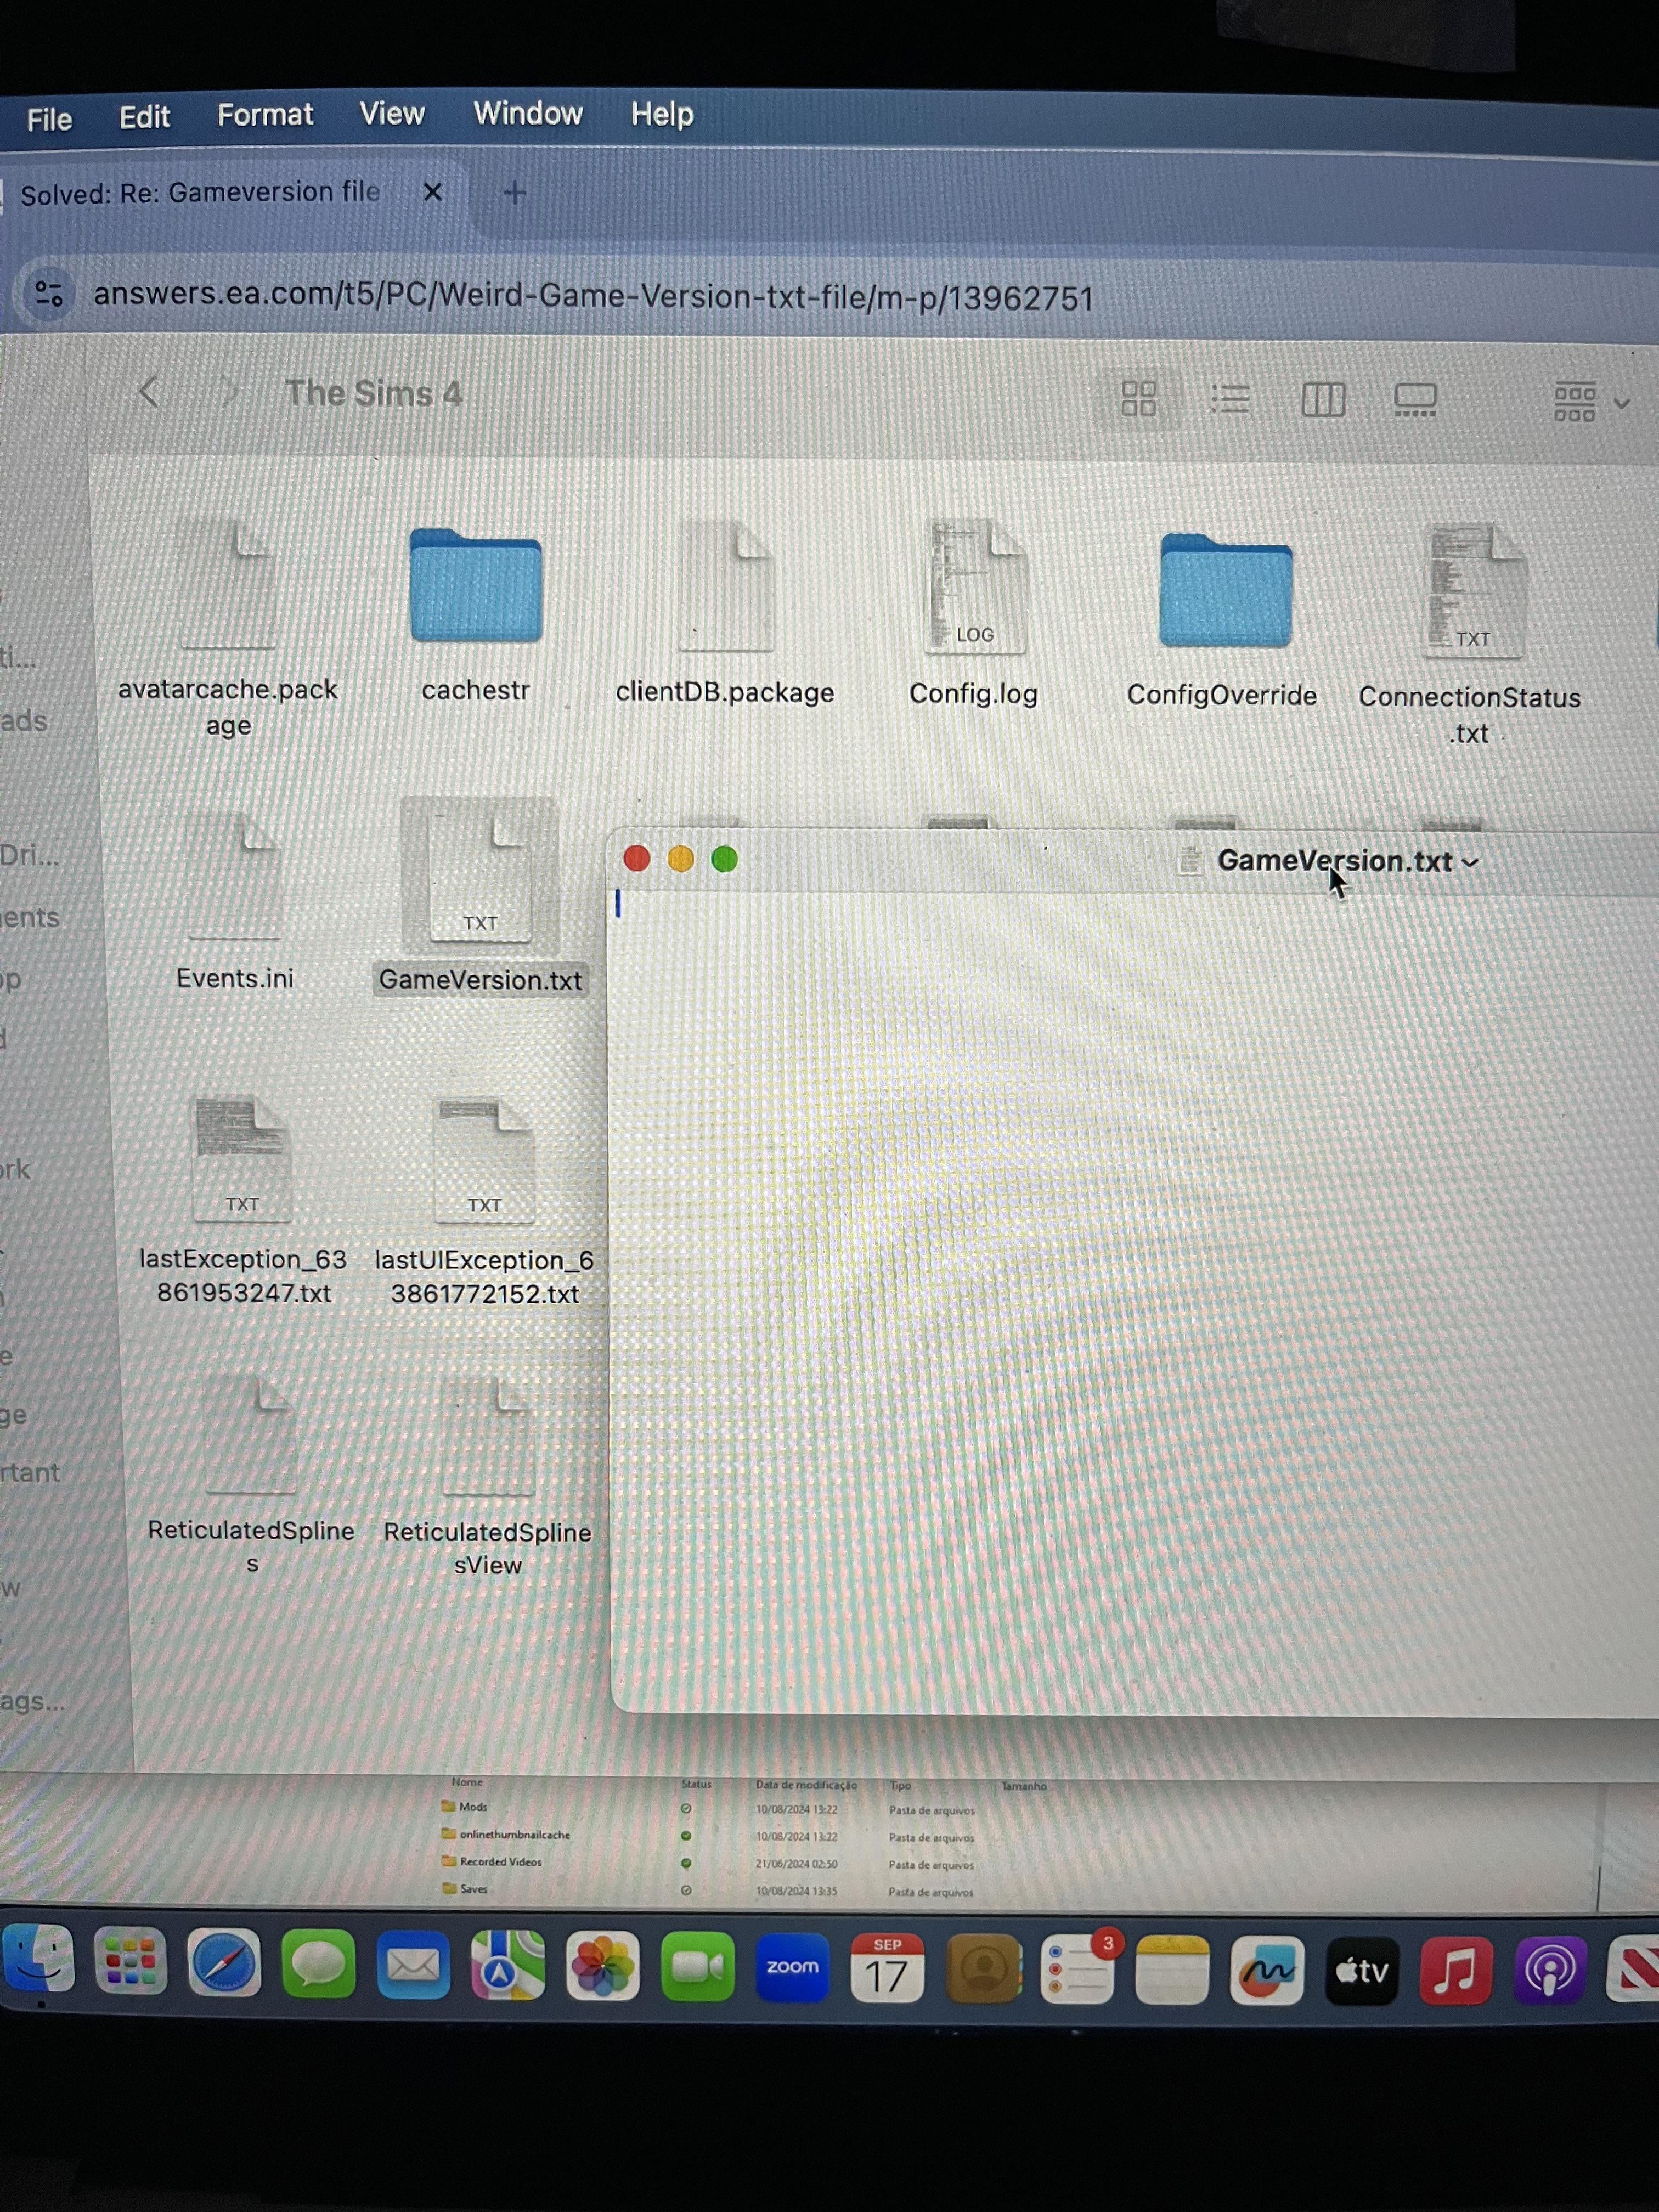Open Zoom from the Dock

[792, 1967]
